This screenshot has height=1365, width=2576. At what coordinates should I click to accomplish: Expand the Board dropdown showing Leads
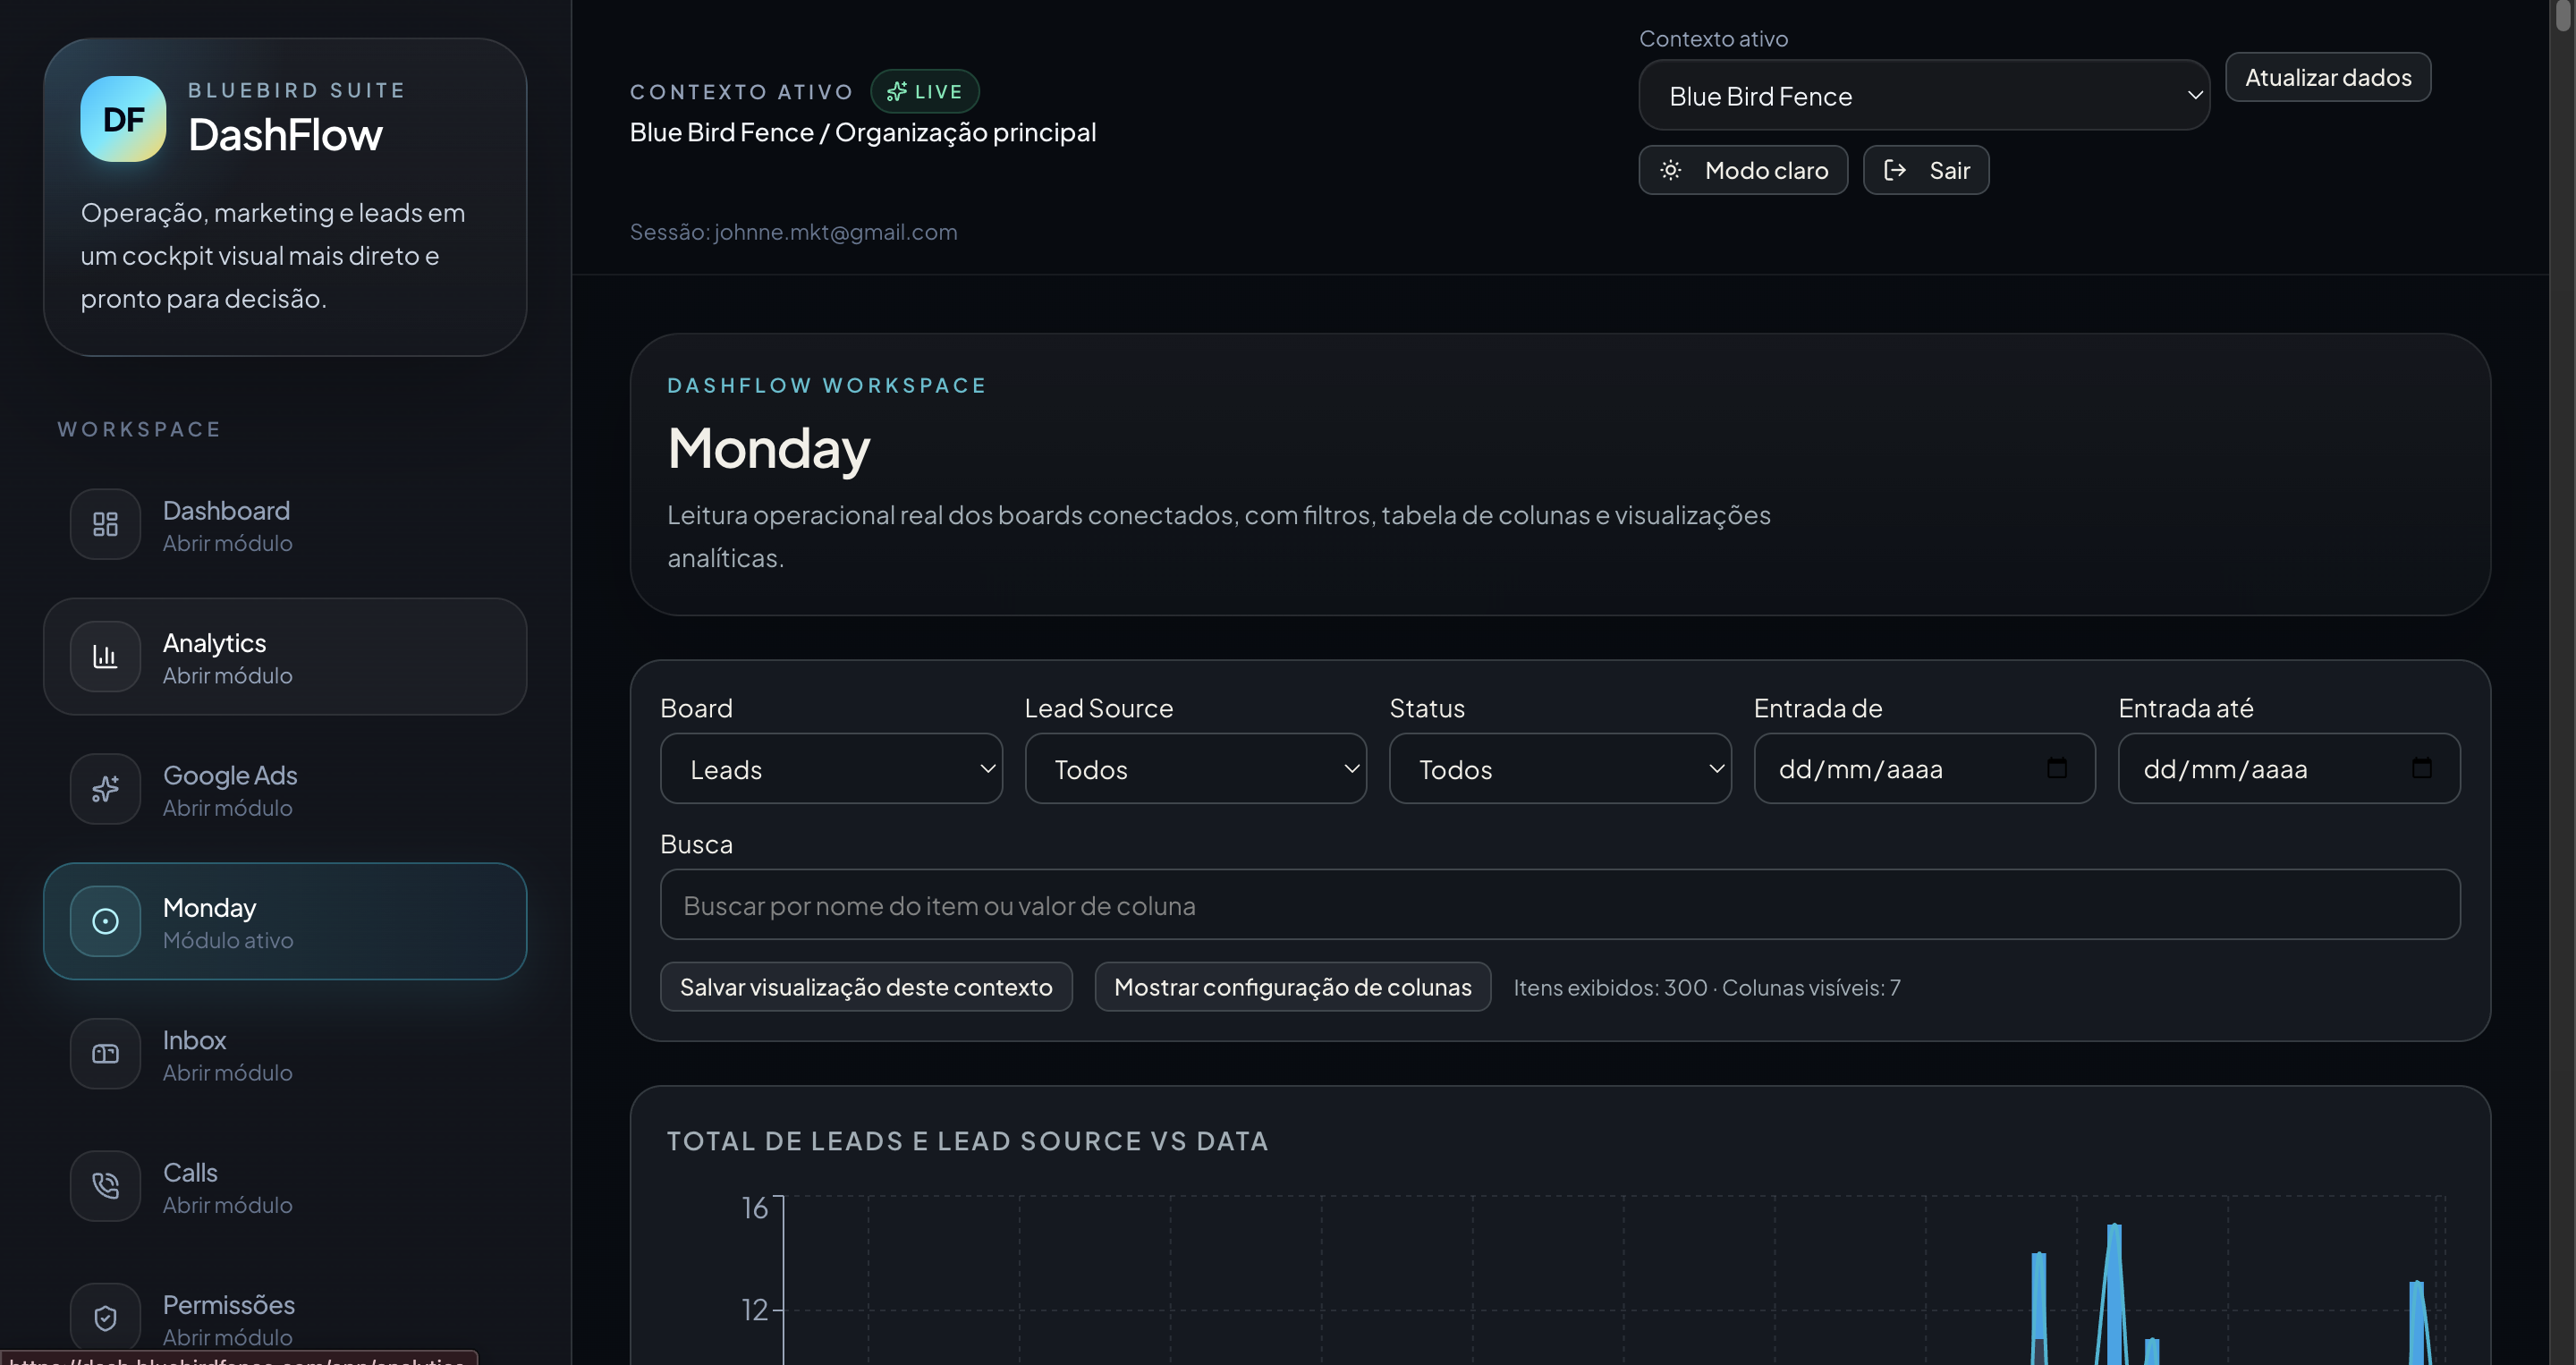831,768
